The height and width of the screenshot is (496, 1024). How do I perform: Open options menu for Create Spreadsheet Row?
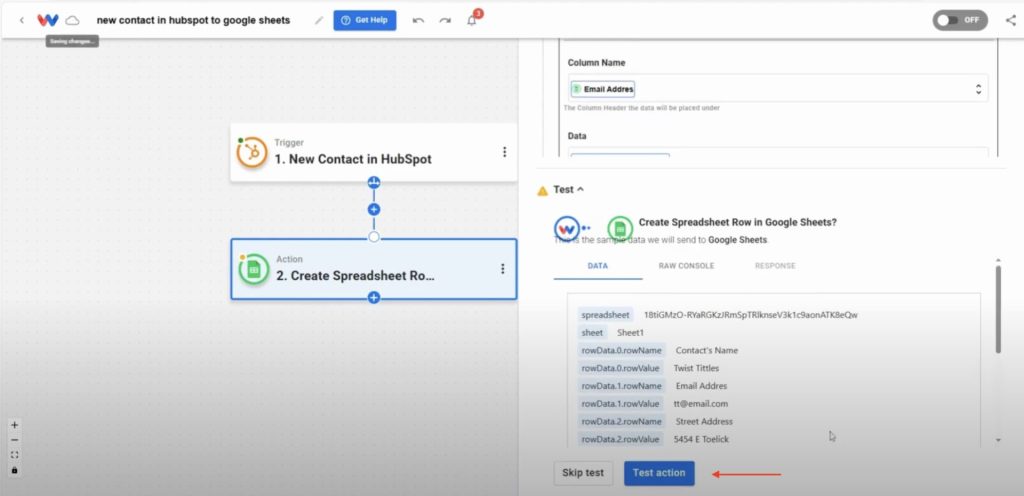(502, 269)
